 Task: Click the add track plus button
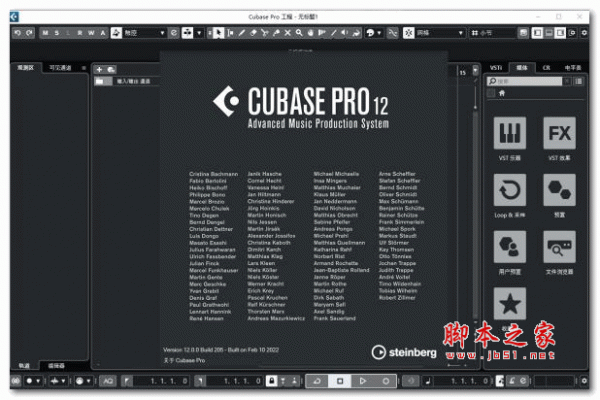click(99, 69)
